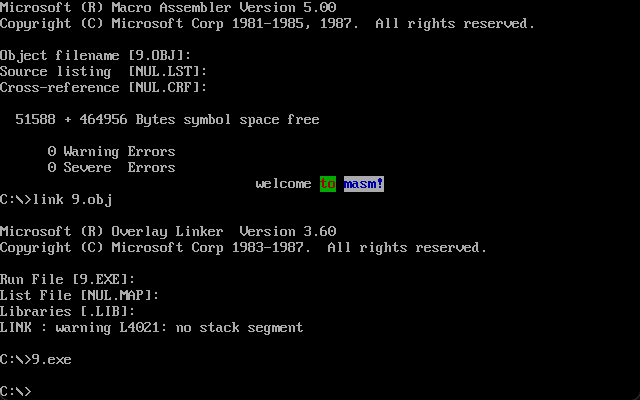This screenshot has height=400, width=640.
Task: Click the green highlighted word "to"
Action: click(328, 184)
